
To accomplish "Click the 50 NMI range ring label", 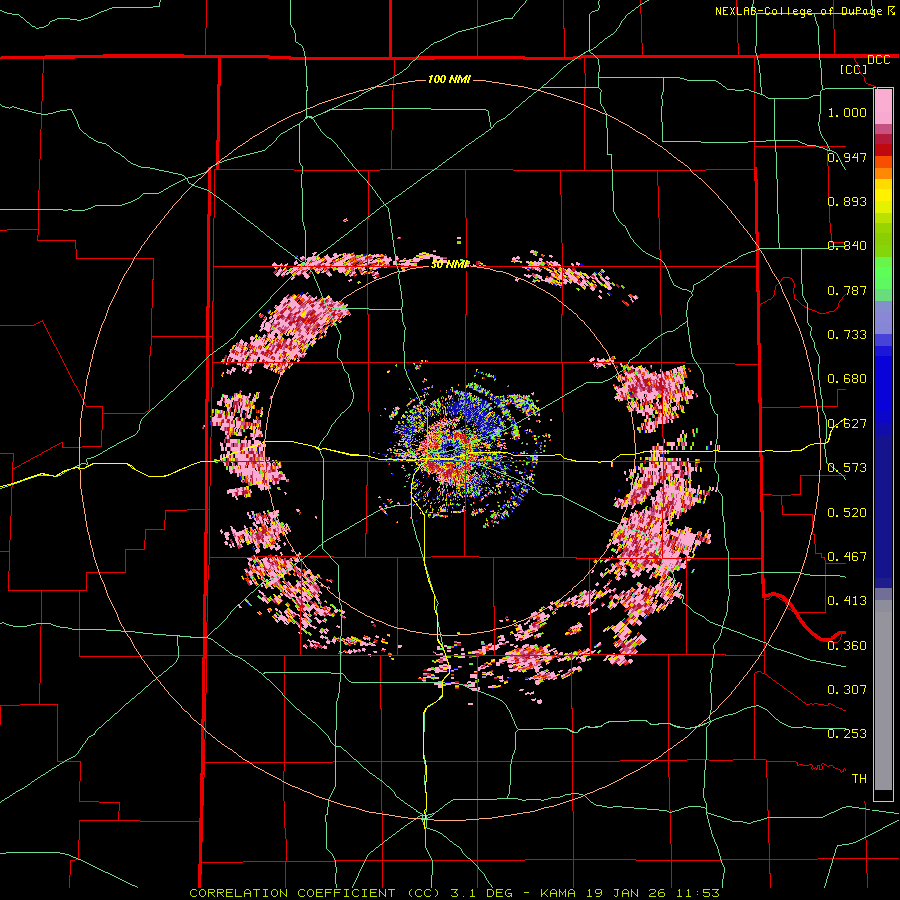I will coord(450,265).
